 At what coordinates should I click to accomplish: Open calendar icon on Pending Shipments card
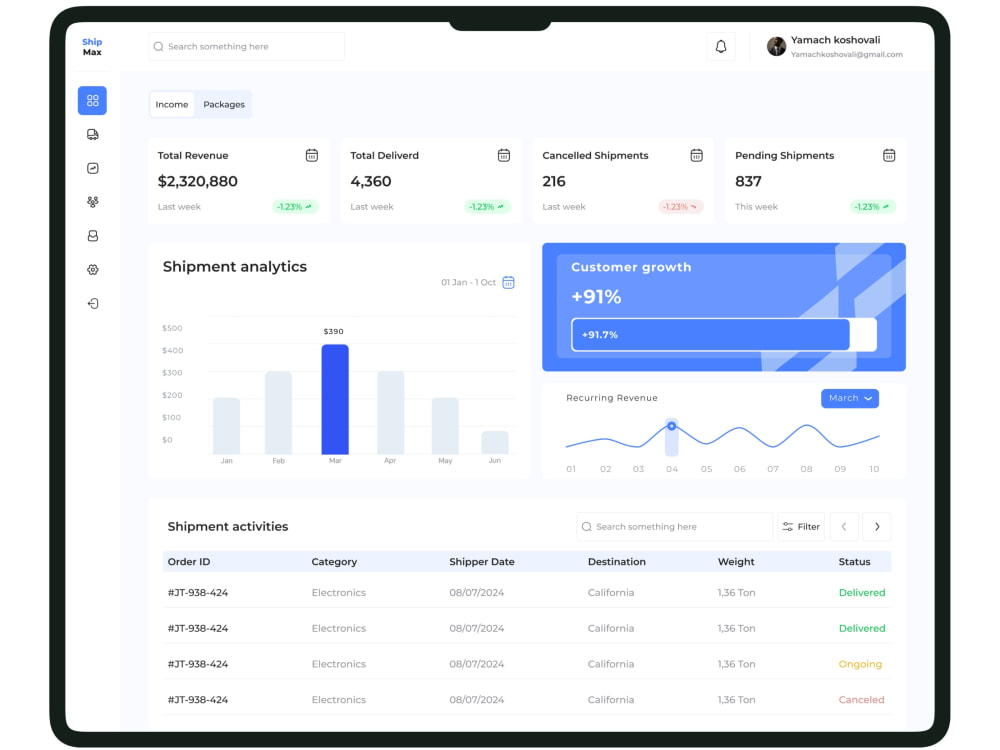point(889,155)
